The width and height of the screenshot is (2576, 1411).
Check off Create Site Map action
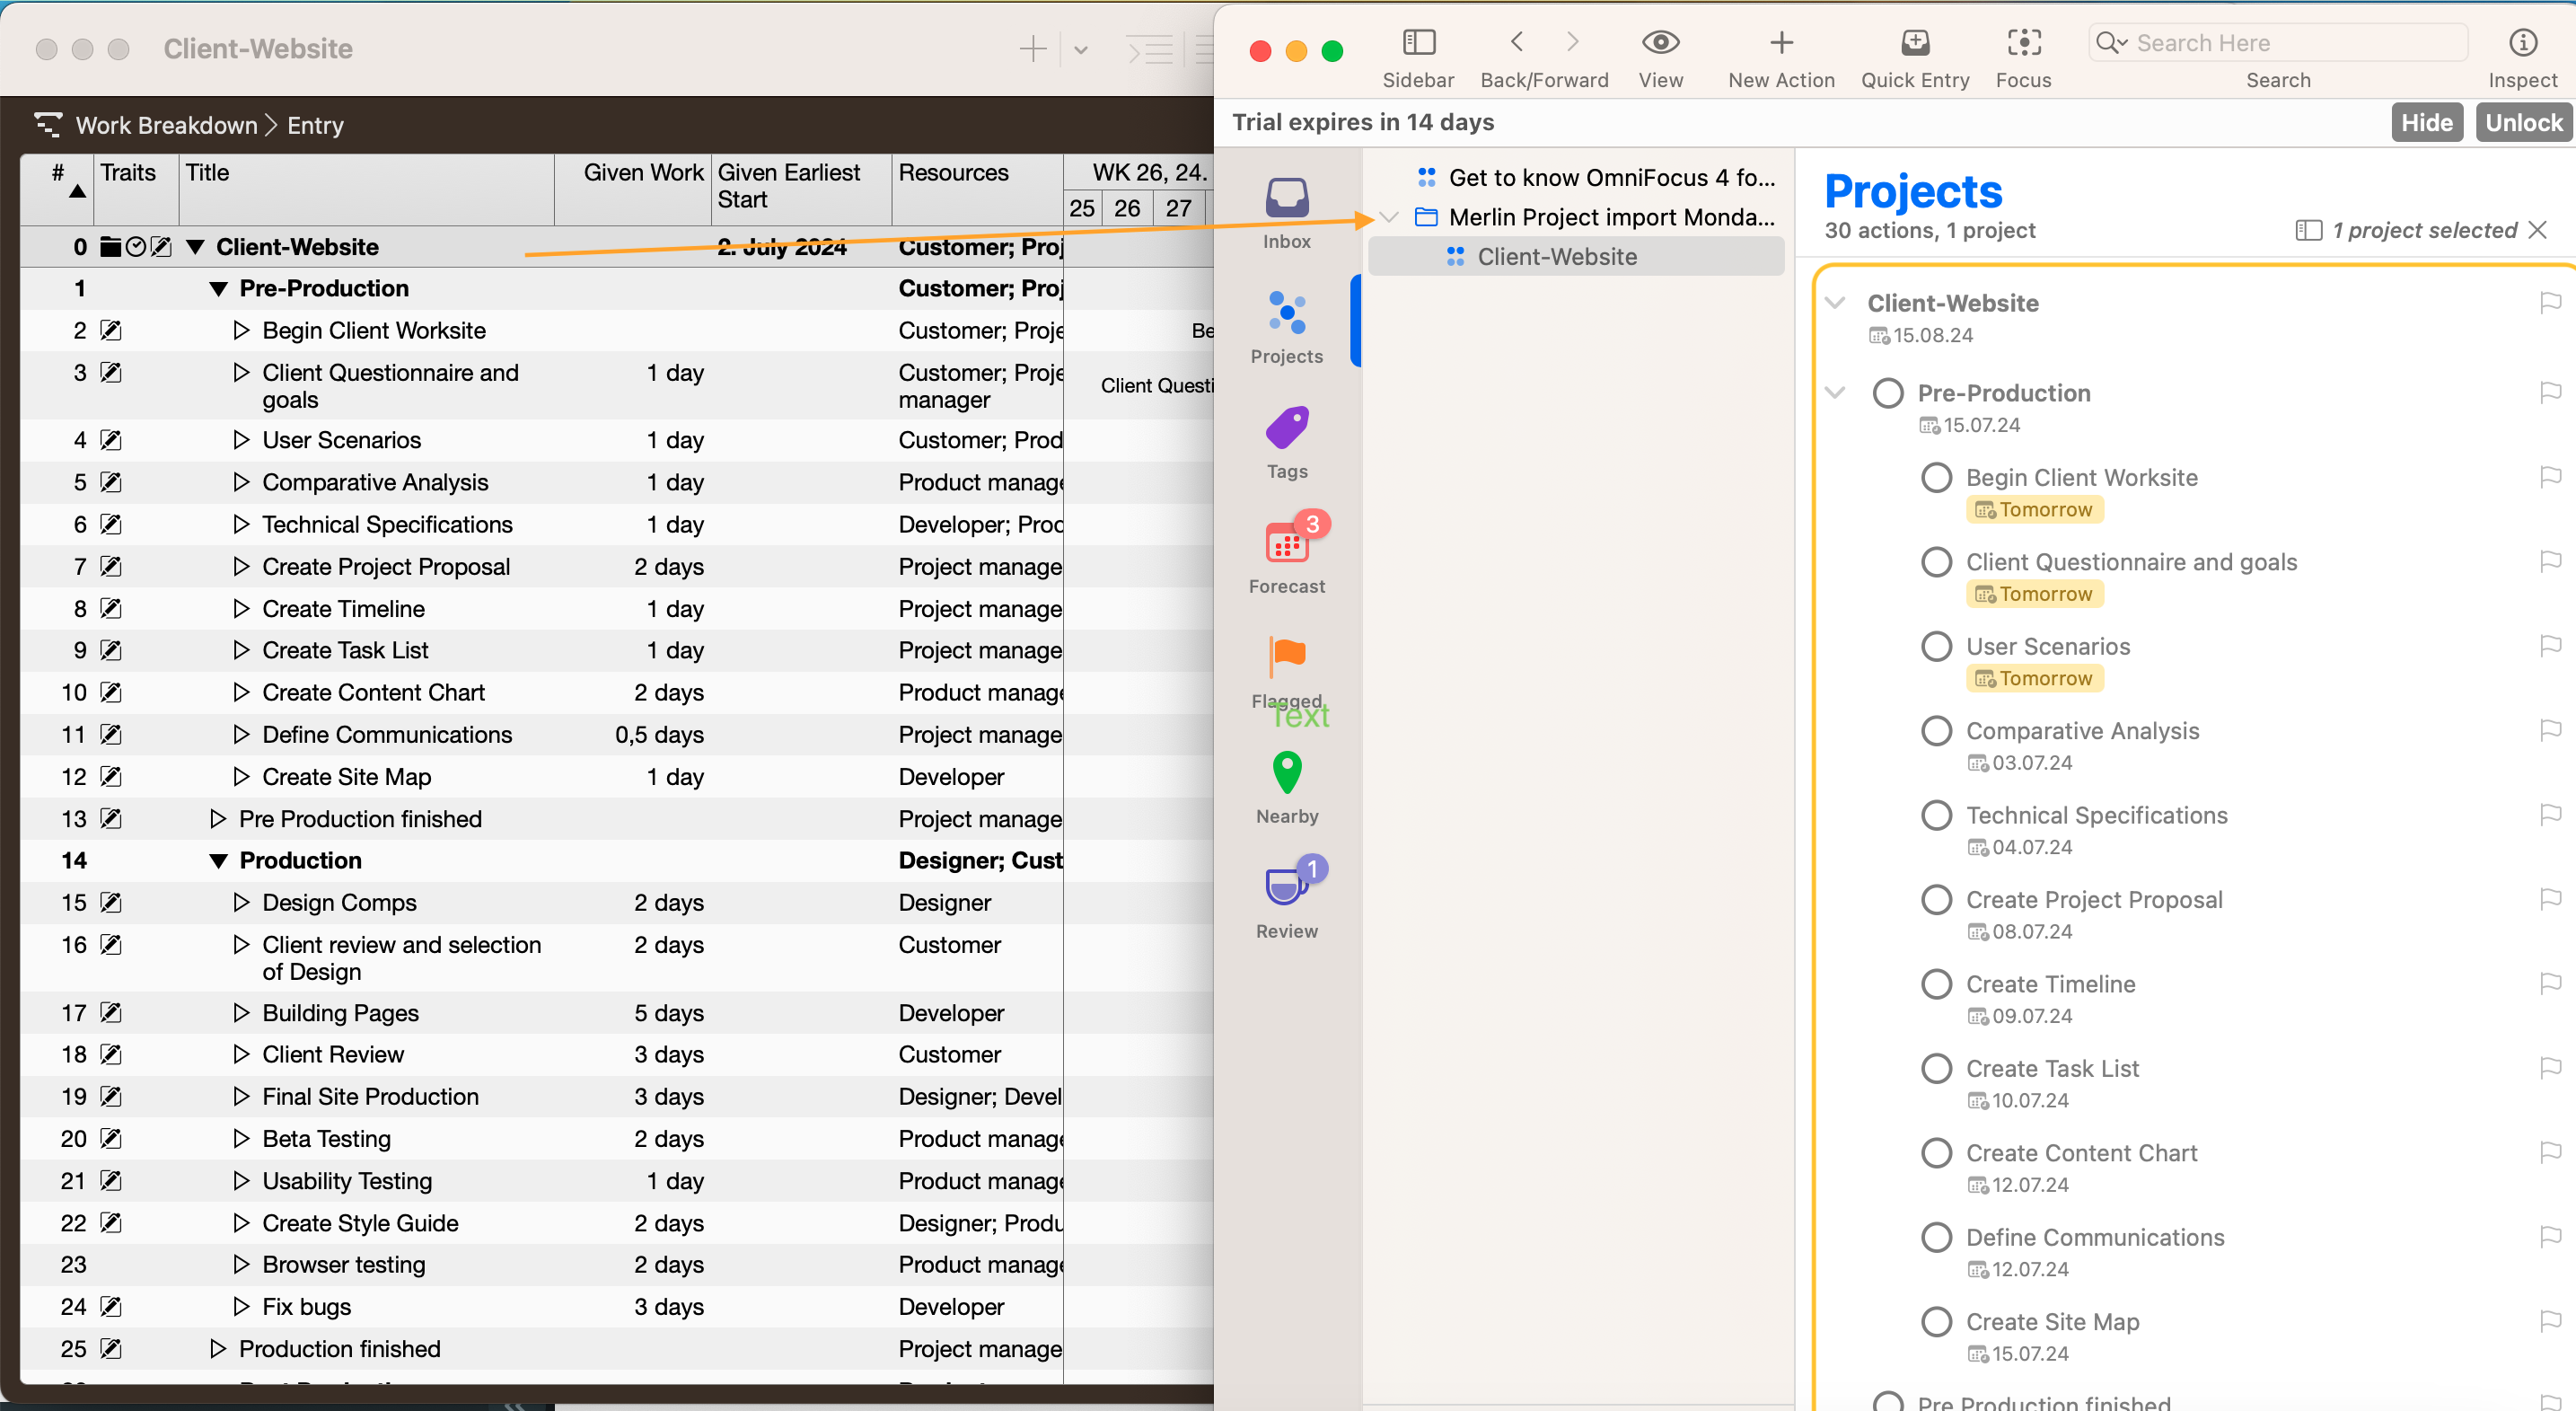1936,1322
